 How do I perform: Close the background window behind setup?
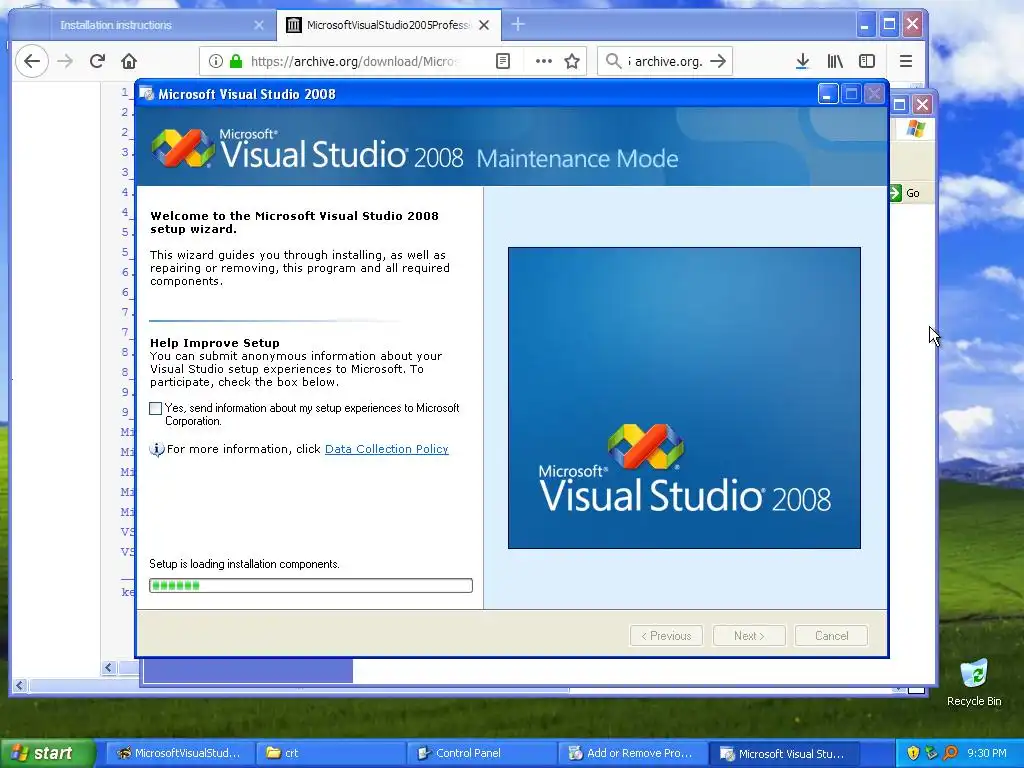pos(922,104)
